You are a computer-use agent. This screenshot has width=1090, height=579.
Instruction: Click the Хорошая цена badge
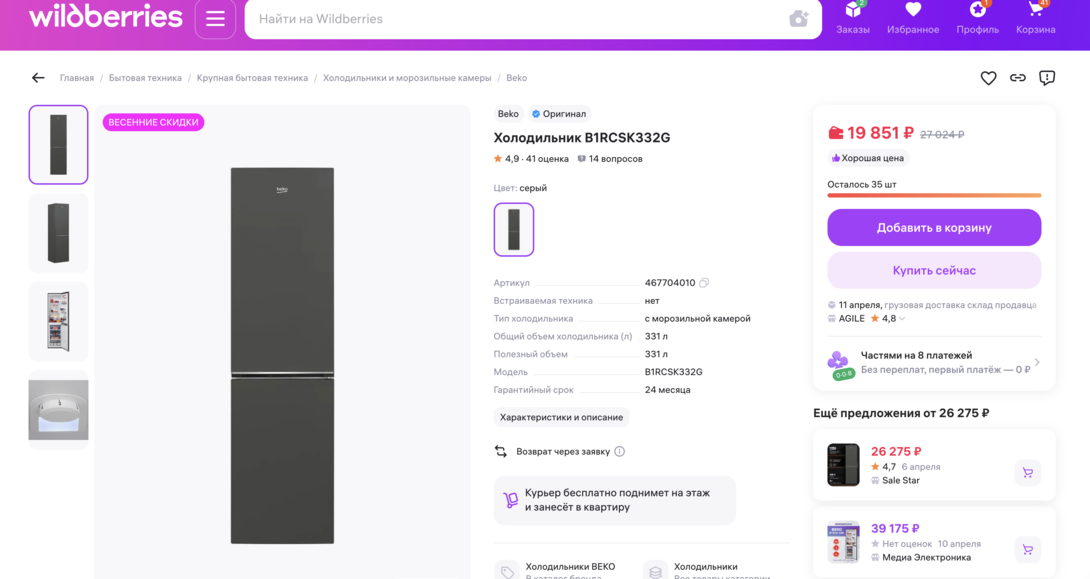coord(868,158)
